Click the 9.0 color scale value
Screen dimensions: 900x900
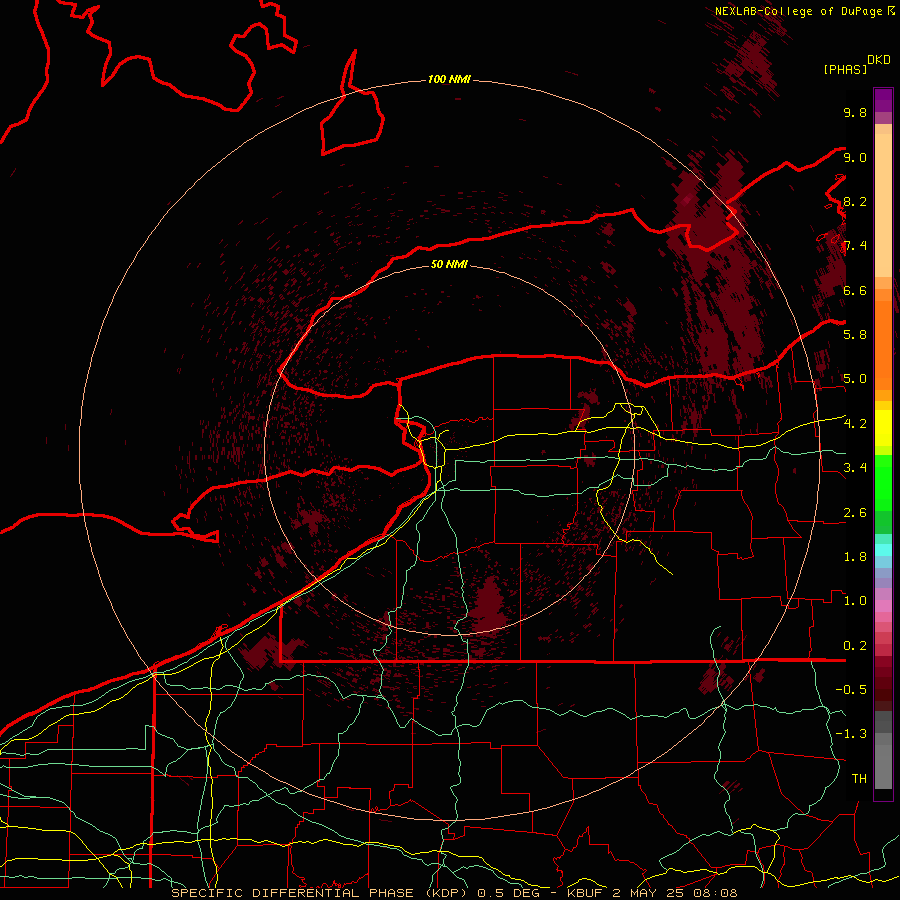(855, 157)
